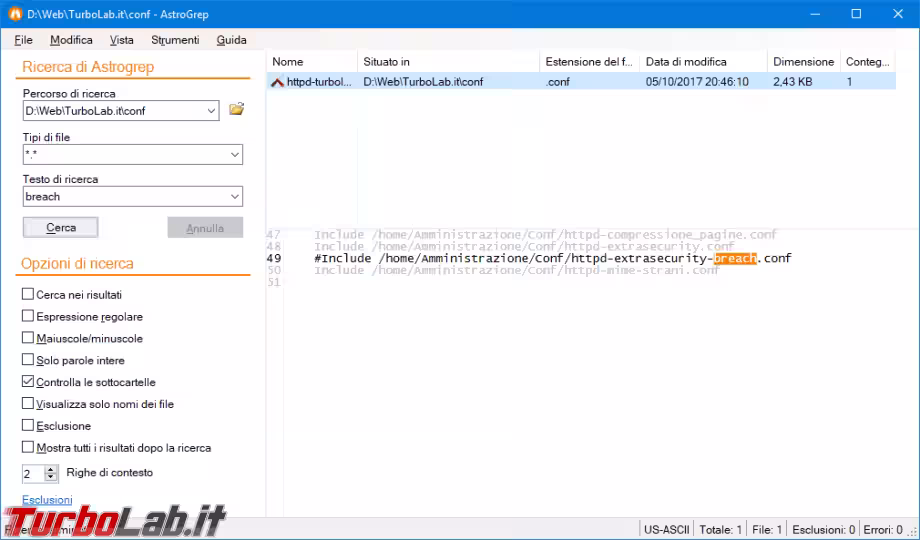The image size is (920, 540).
Task: Expand the Percorso di ricerca dropdown
Action: click(x=211, y=111)
